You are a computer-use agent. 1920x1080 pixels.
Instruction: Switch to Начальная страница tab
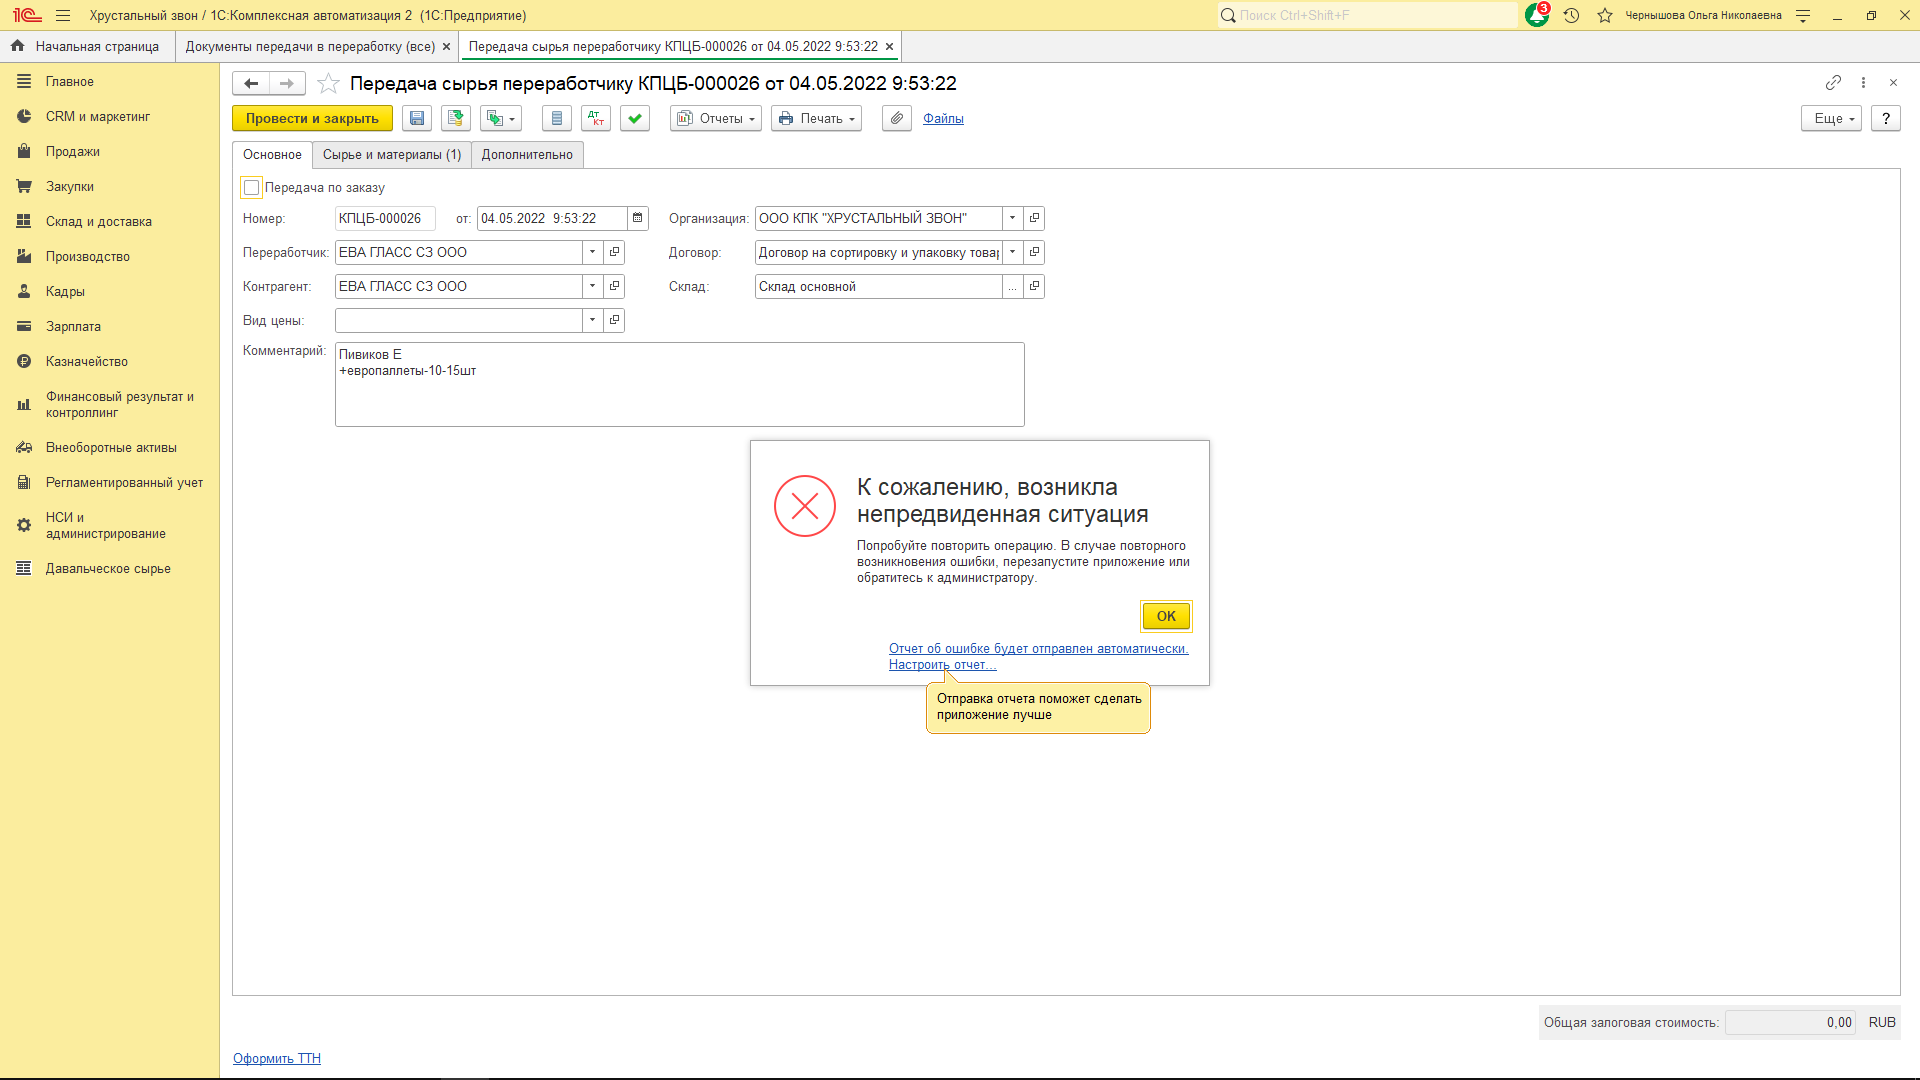pyautogui.click(x=87, y=47)
